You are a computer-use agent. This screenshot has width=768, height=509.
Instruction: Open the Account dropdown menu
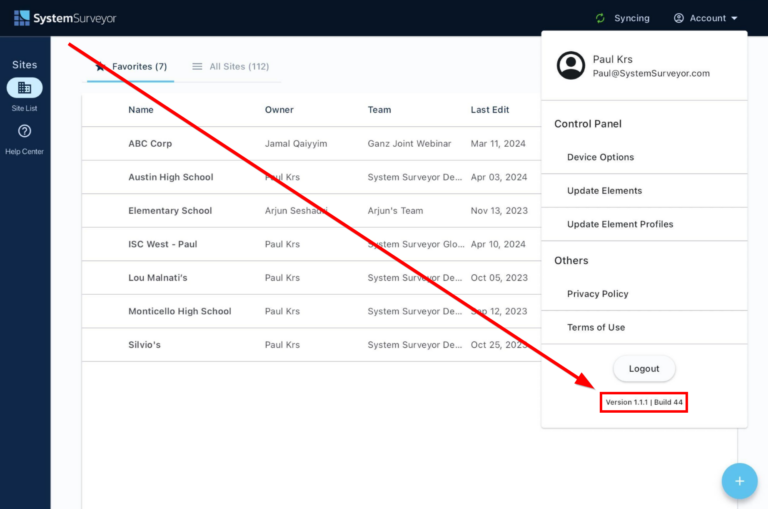pyautogui.click(x=706, y=18)
